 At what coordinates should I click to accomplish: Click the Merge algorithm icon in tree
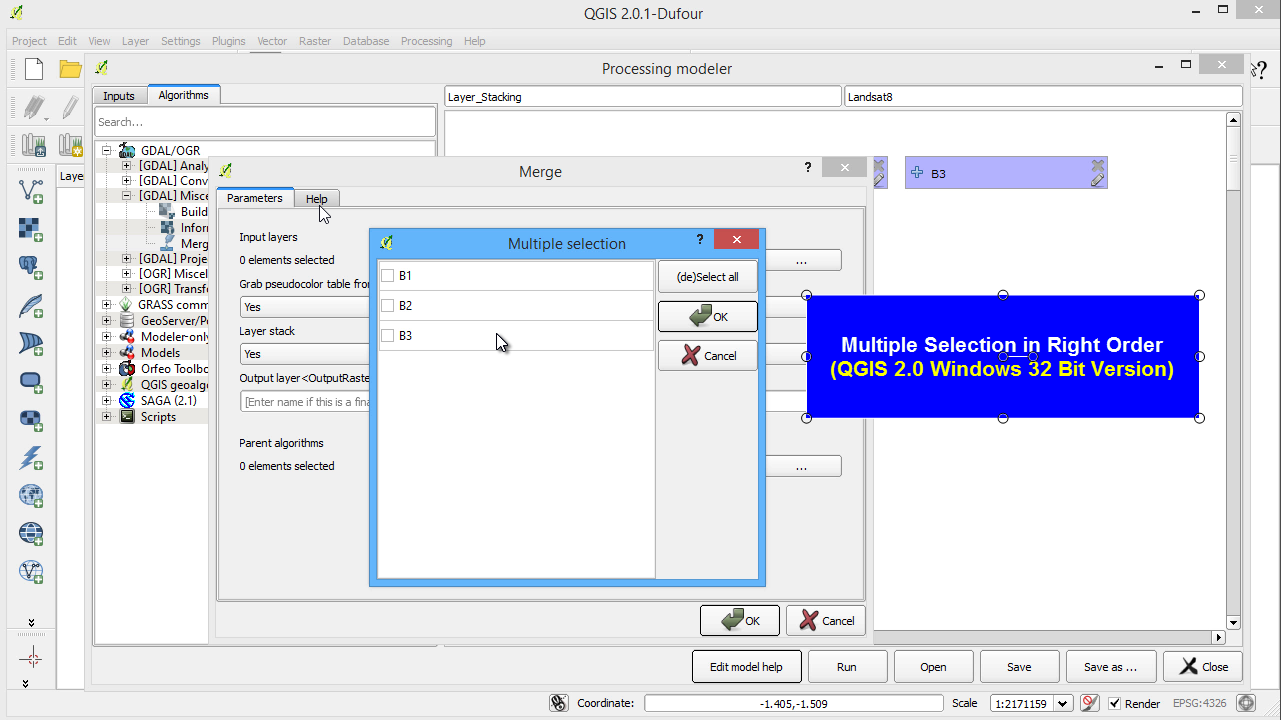[x=167, y=243]
